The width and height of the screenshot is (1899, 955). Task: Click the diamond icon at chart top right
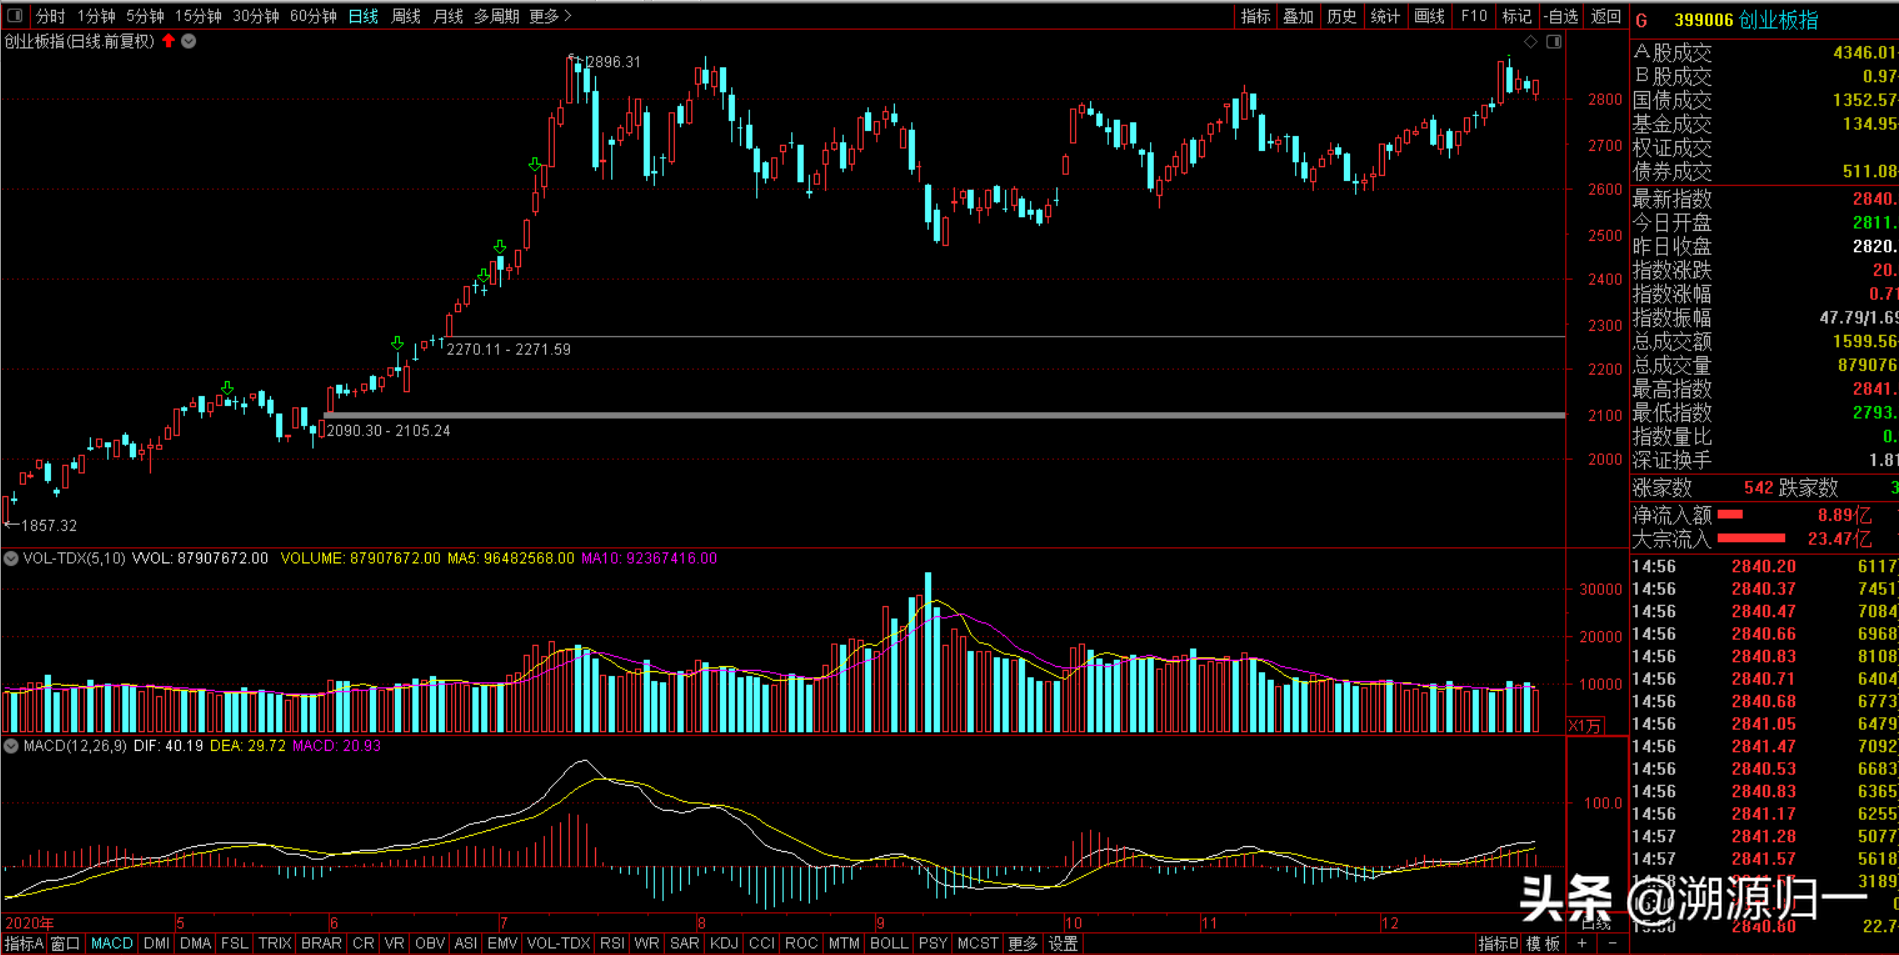[1530, 41]
